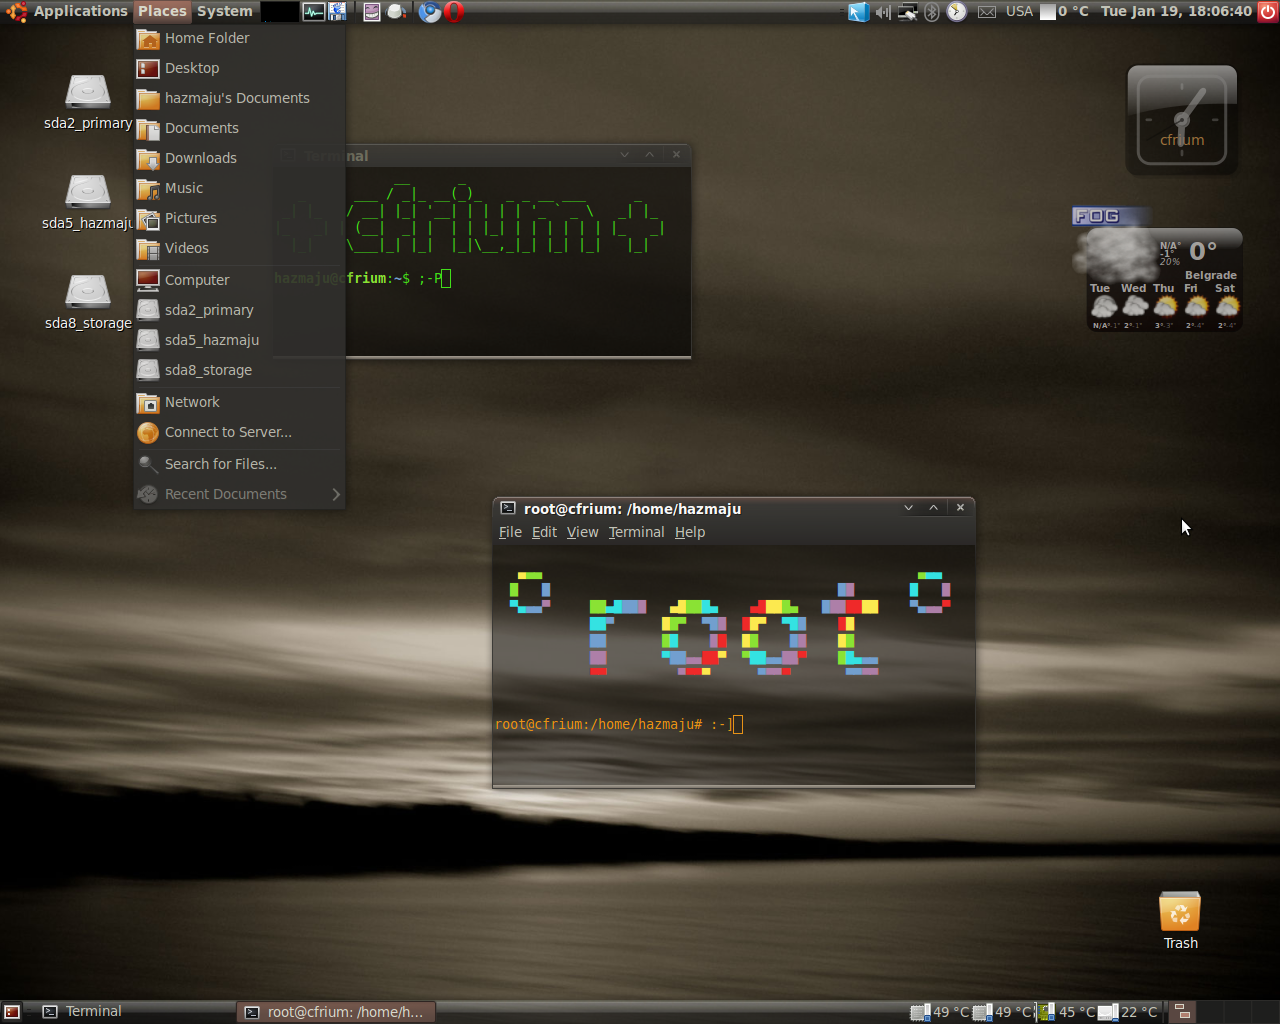Screen dimensions: 1280x1024
Task: Click the green terminal prompt line
Action: pos(363,278)
